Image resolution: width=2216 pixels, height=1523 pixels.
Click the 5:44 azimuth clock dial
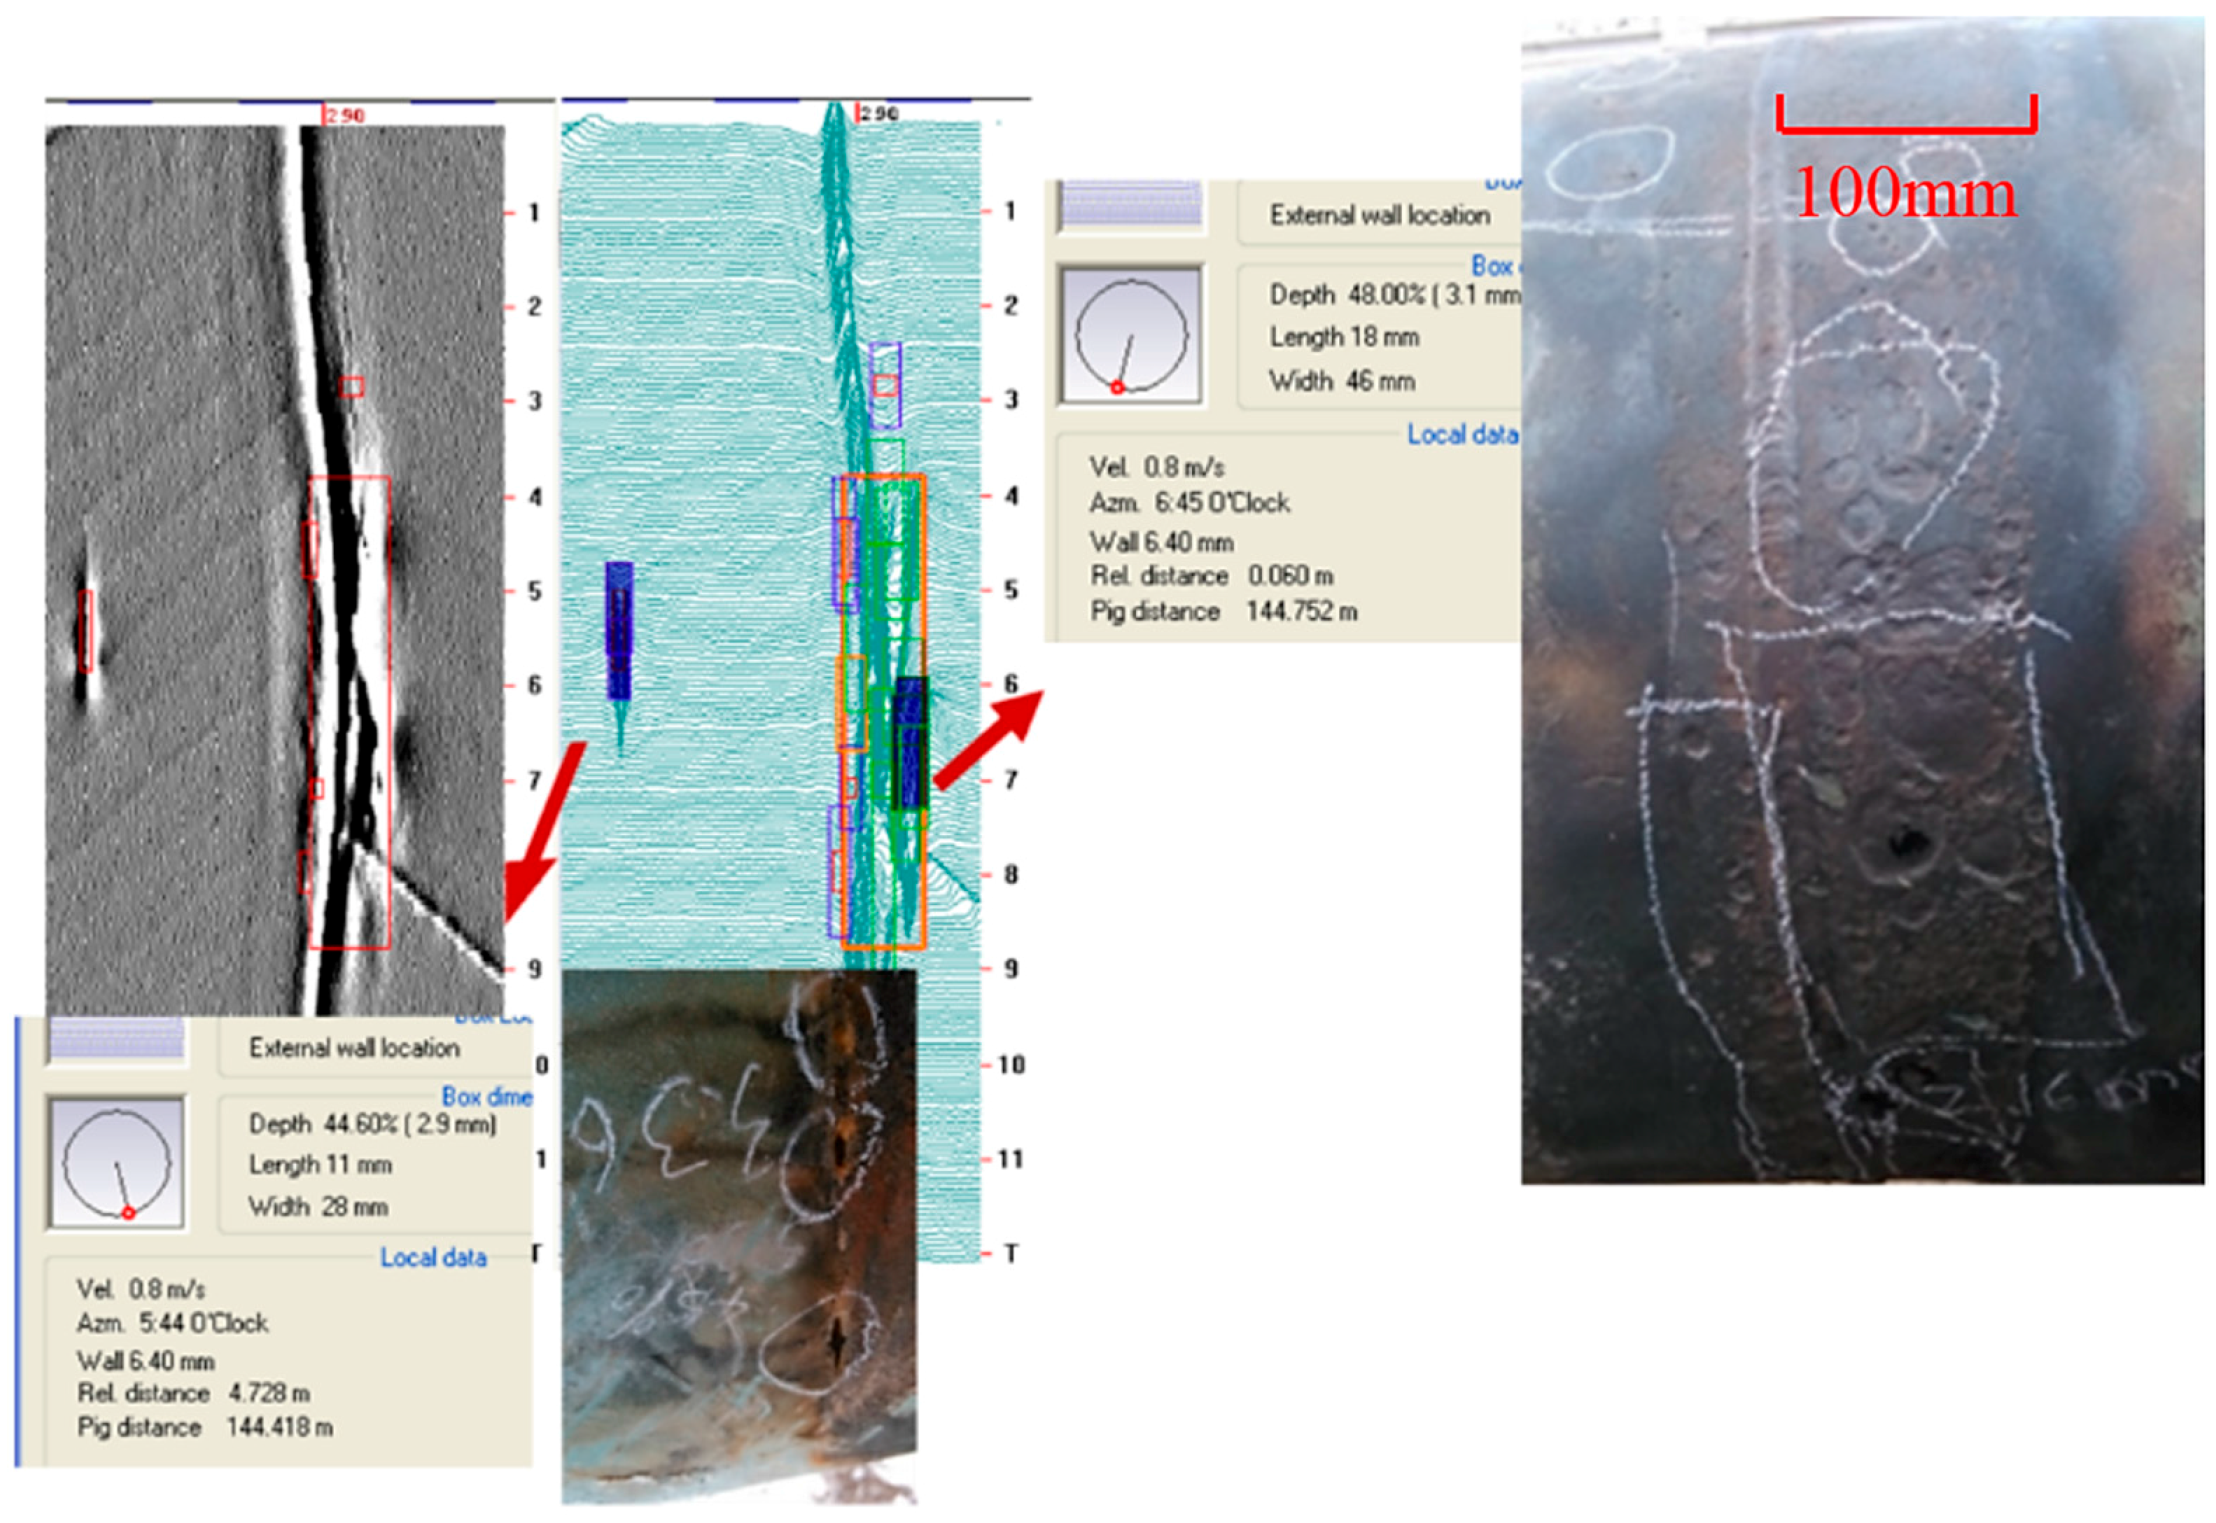[x=117, y=1163]
